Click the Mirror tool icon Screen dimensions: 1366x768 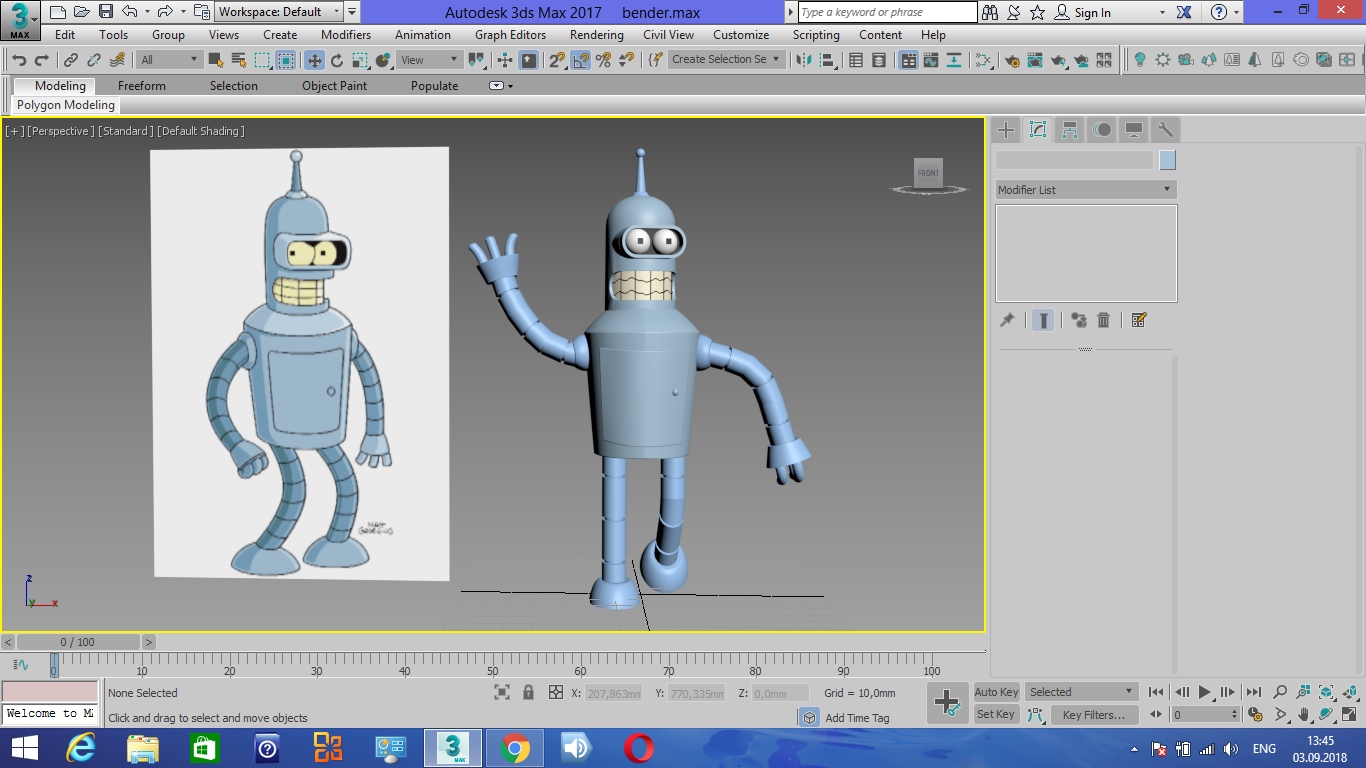coord(803,60)
